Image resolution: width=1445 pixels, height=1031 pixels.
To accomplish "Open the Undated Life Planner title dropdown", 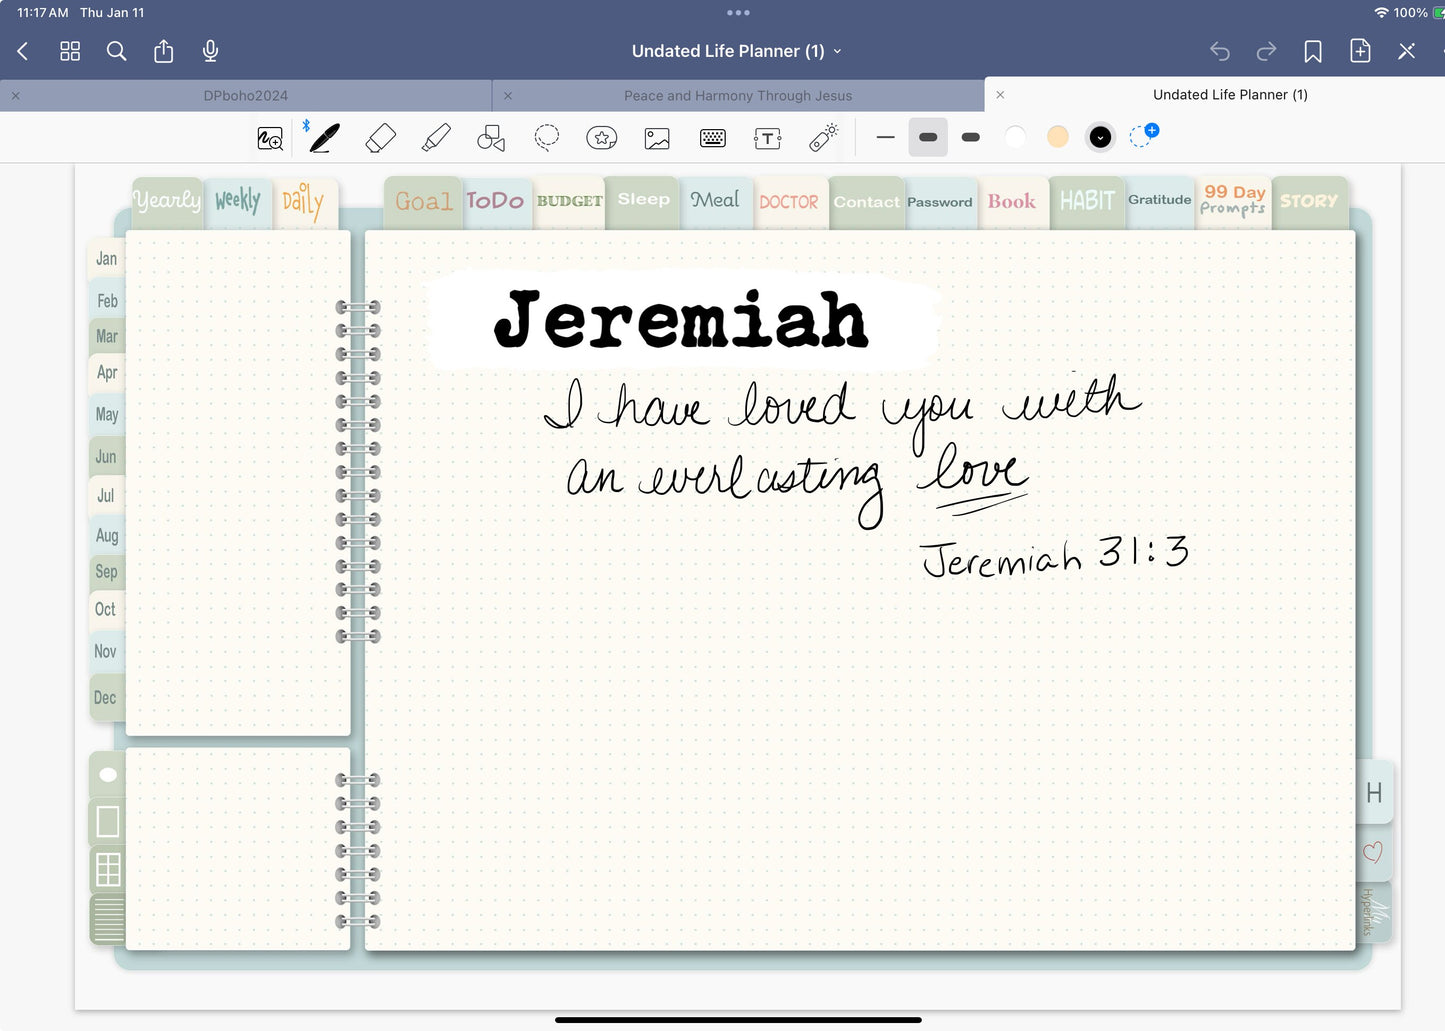I will [x=838, y=51].
